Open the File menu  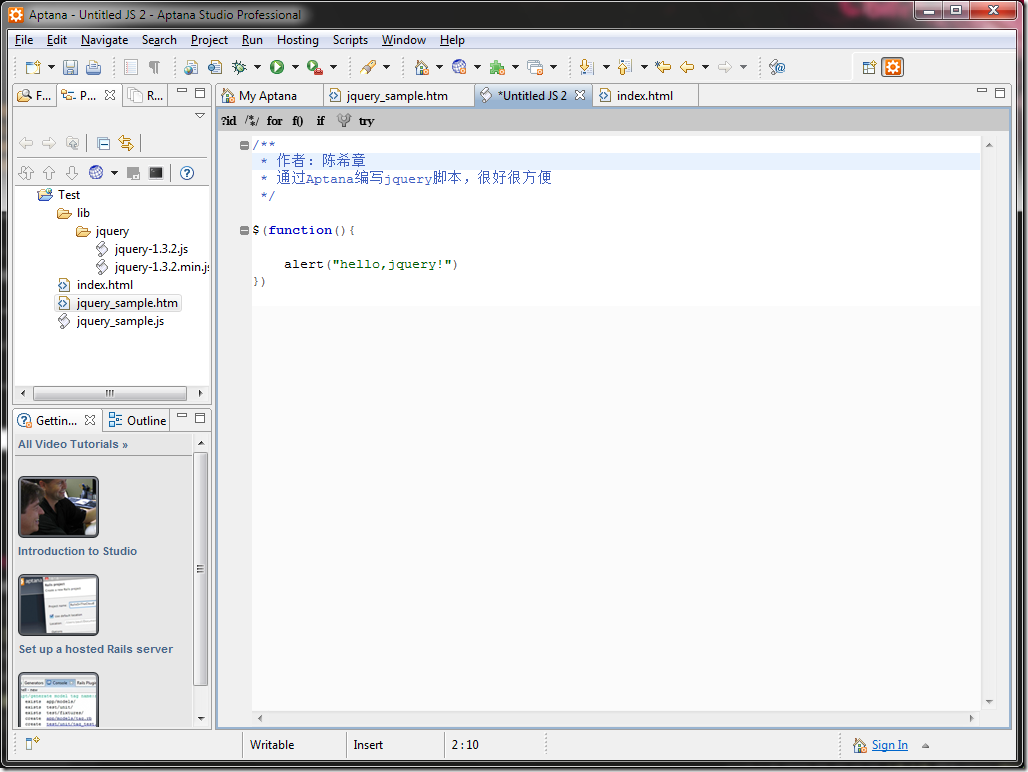[x=24, y=40]
